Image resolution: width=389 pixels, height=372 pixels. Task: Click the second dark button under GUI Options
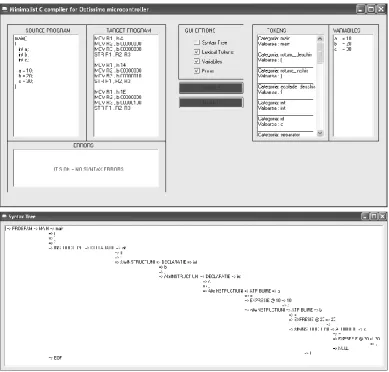click(x=211, y=102)
